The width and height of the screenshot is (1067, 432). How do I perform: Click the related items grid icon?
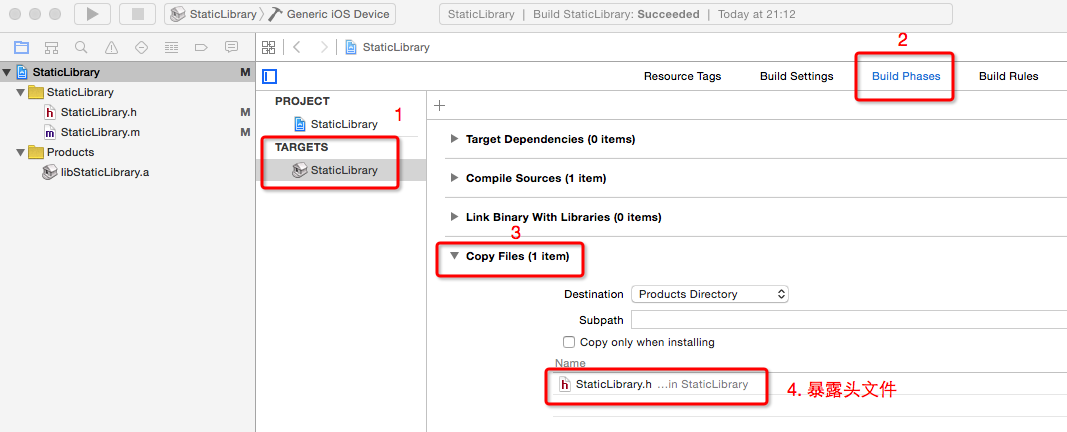[268, 47]
